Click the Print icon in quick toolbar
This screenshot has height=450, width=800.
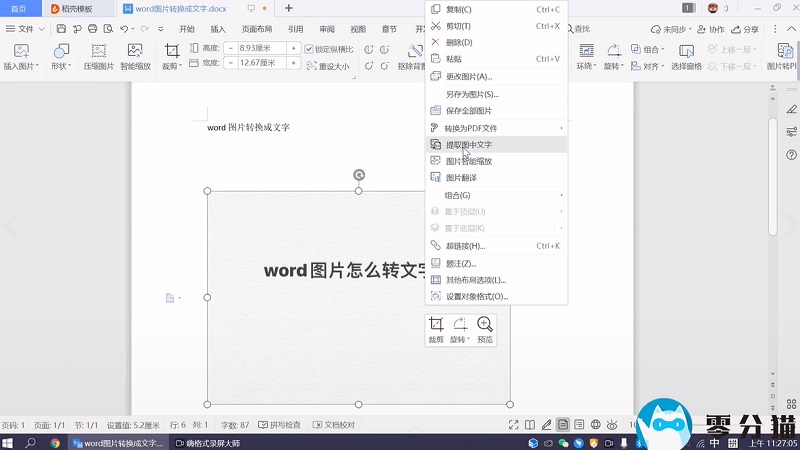click(92, 29)
